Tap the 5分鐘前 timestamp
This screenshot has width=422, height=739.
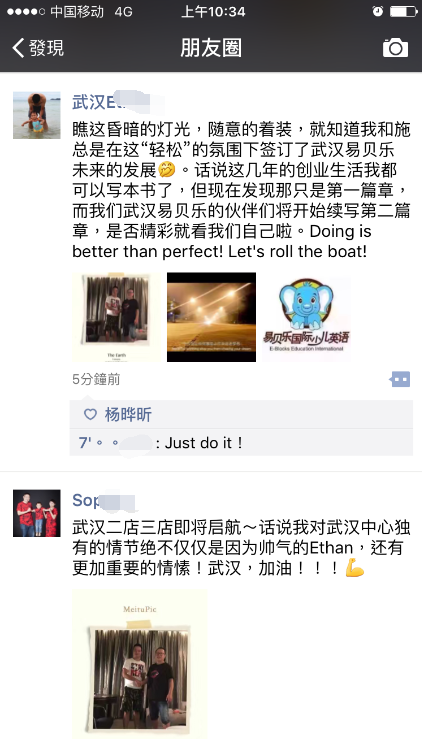click(96, 379)
